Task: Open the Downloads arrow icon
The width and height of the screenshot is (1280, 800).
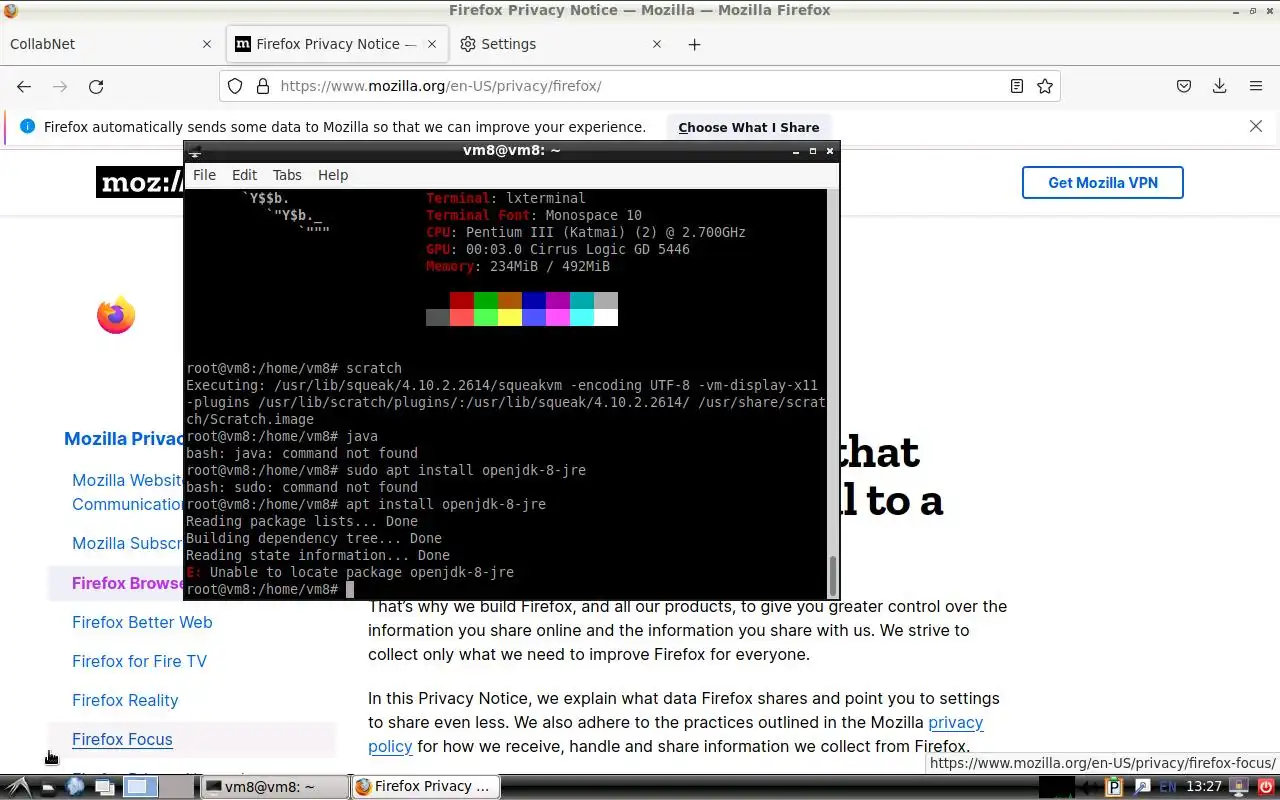Action: [x=1220, y=86]
